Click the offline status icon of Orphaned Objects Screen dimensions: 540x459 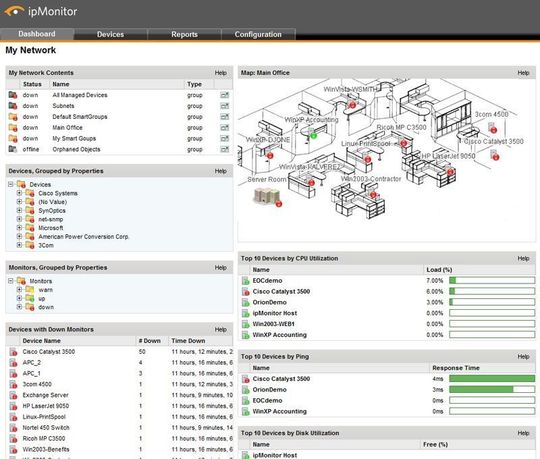pos(13,149)
